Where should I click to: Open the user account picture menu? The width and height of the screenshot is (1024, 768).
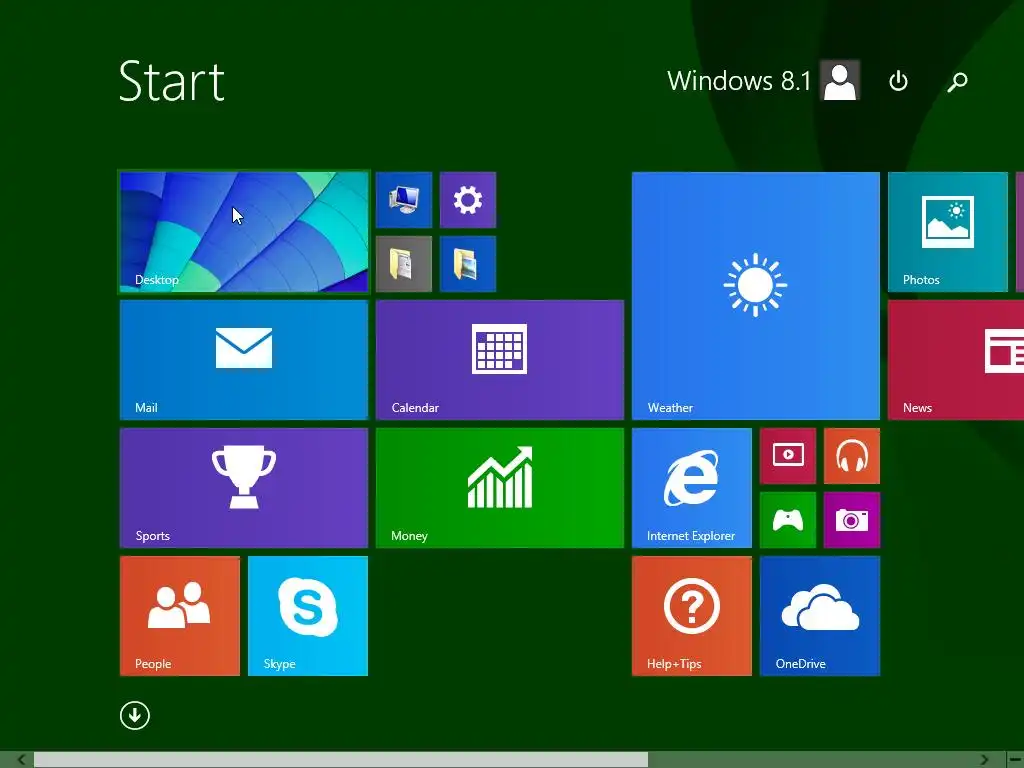tap(840, 80)
